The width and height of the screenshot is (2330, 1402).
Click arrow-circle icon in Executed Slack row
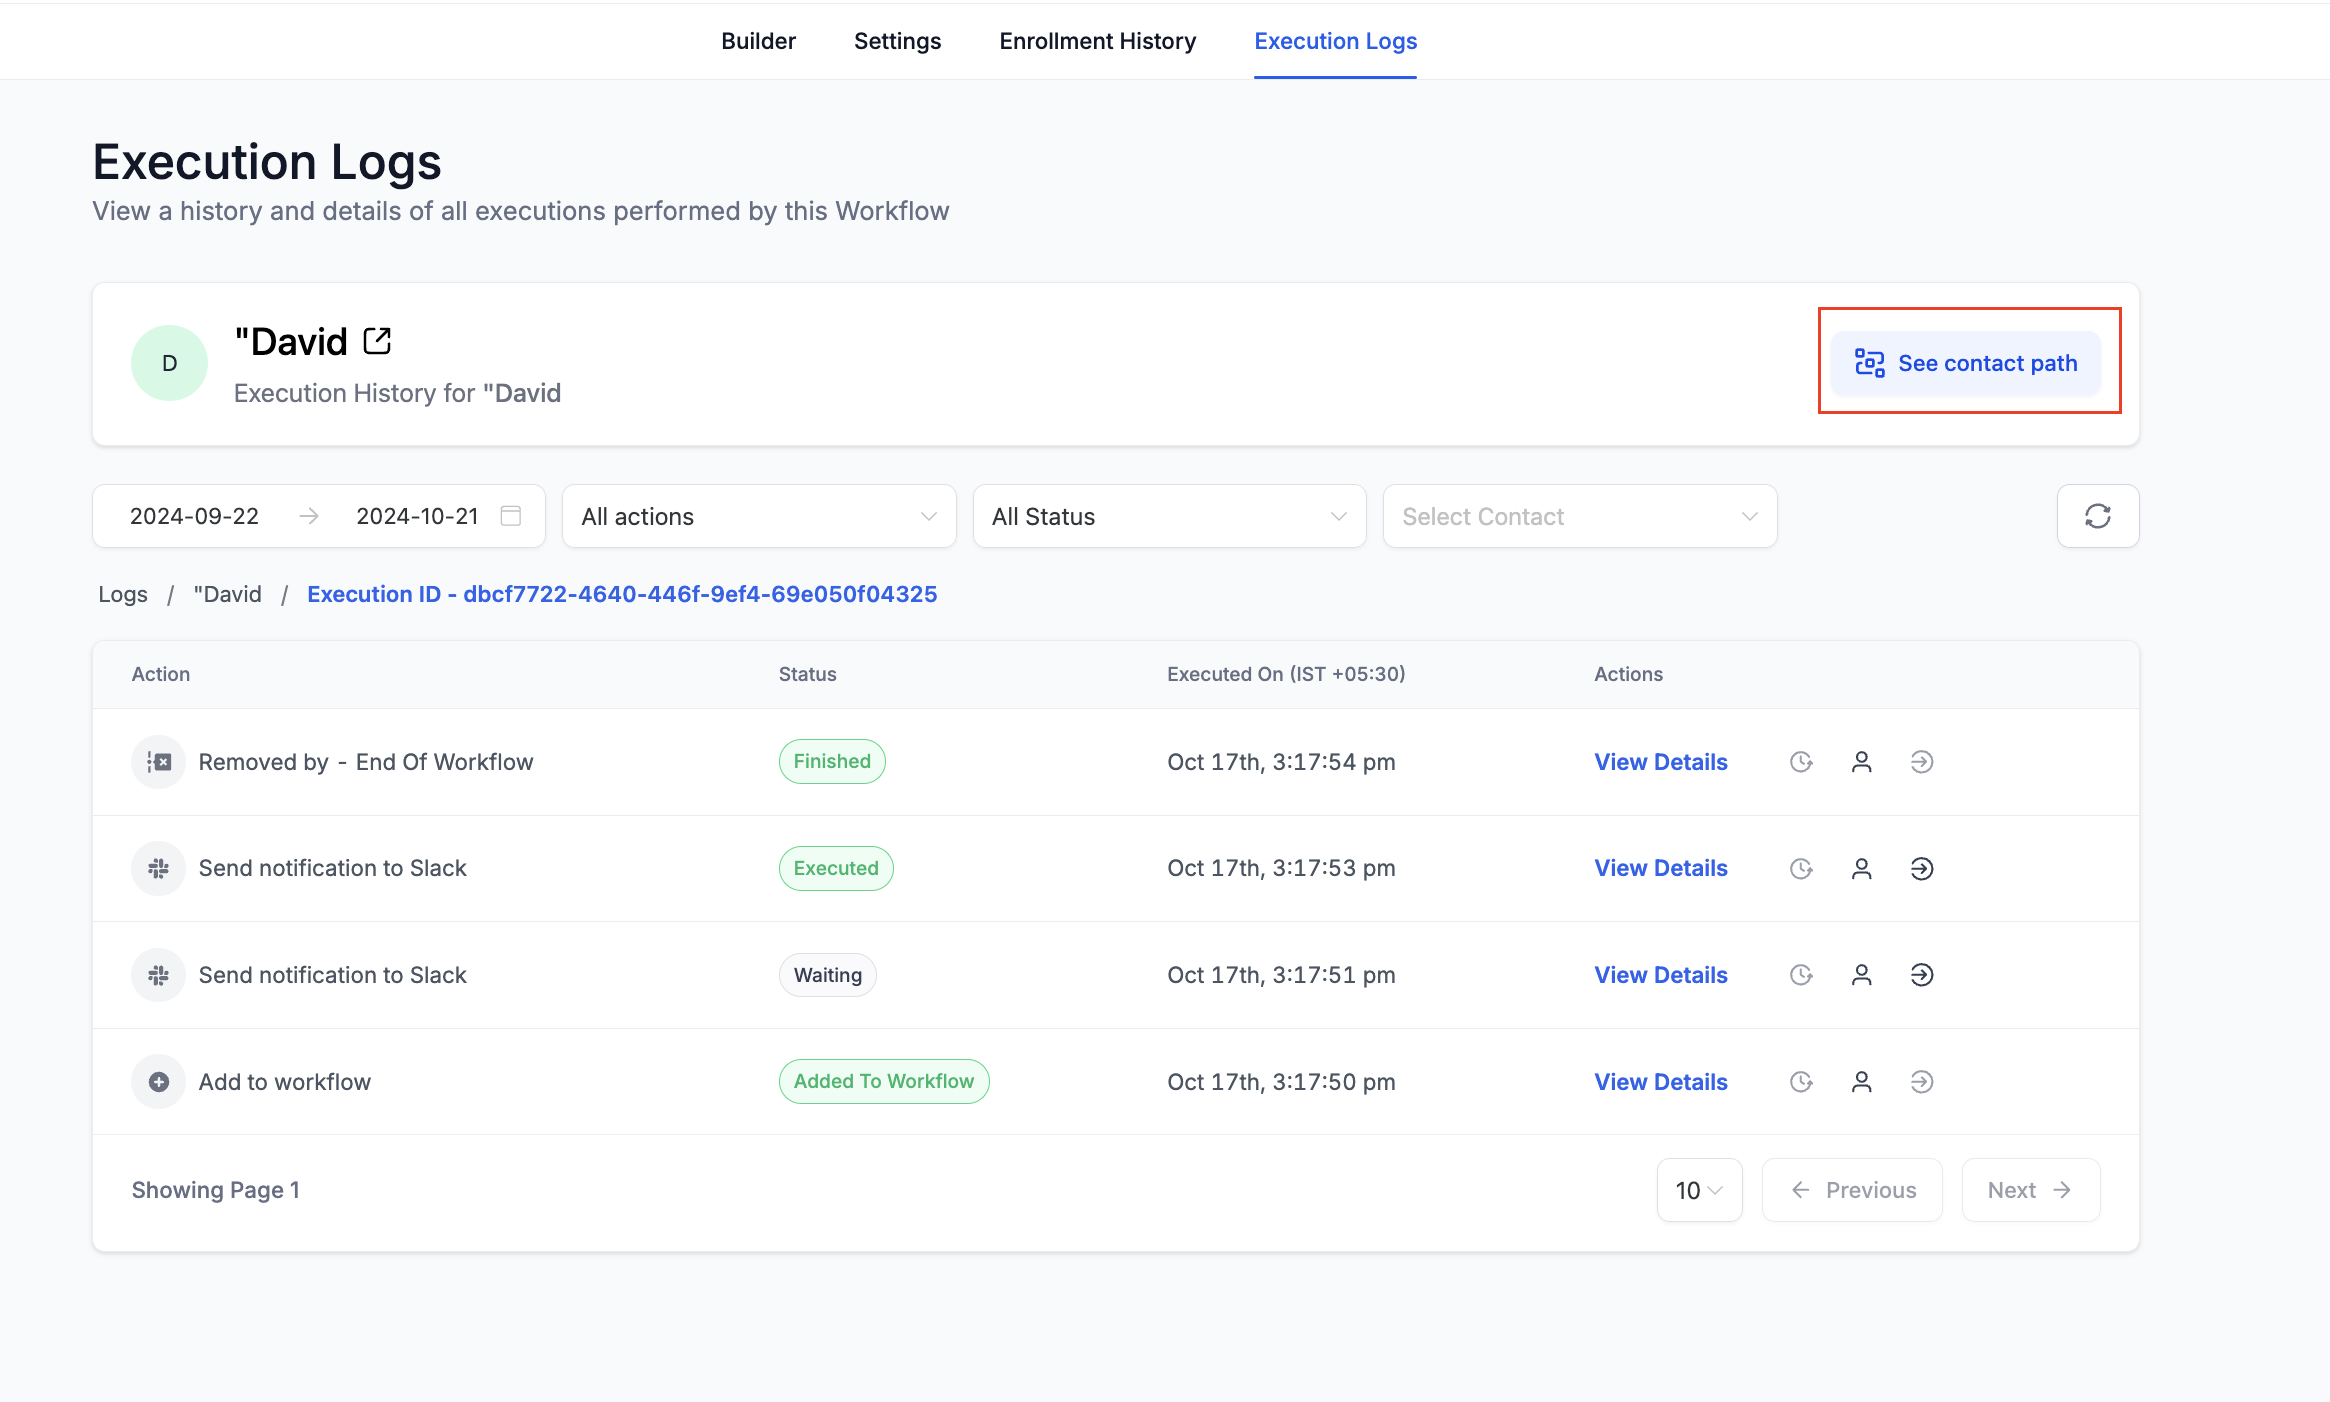click(x=1921, y=868)
